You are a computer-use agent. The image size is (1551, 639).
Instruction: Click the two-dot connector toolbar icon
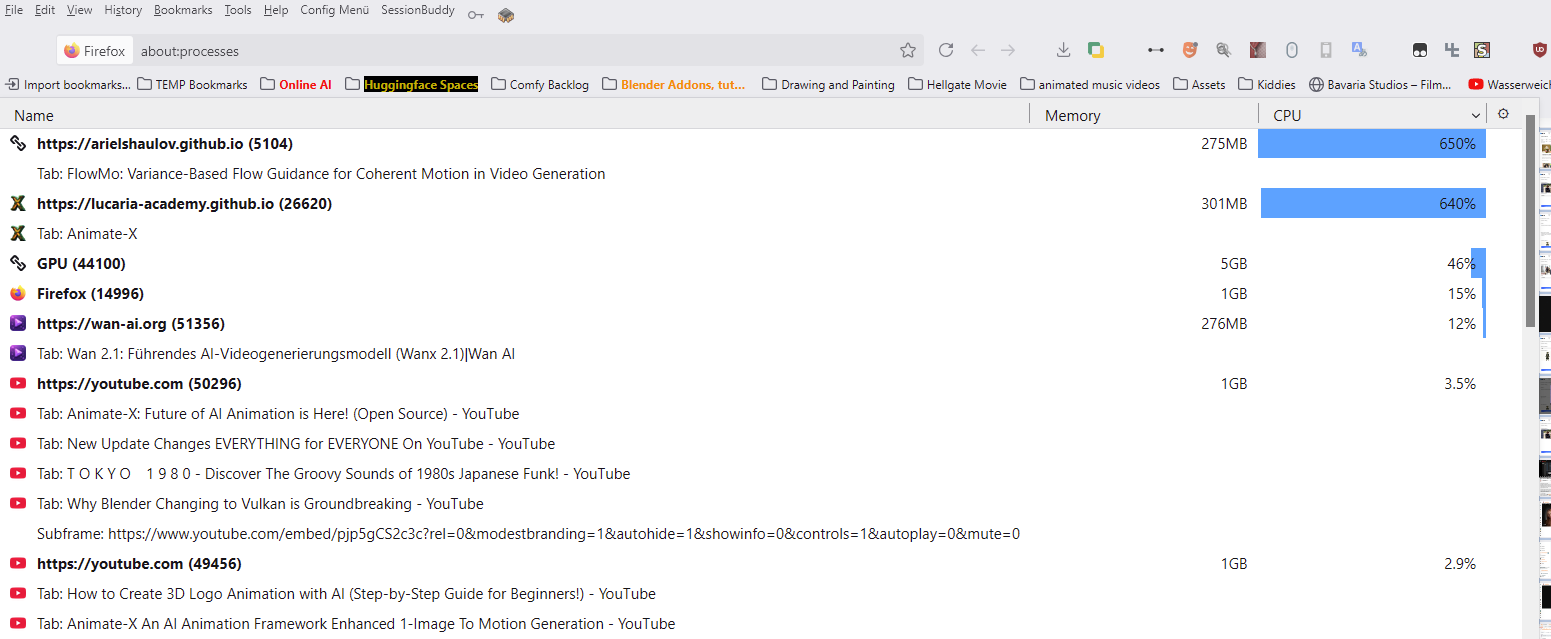tap(1156, 50)
